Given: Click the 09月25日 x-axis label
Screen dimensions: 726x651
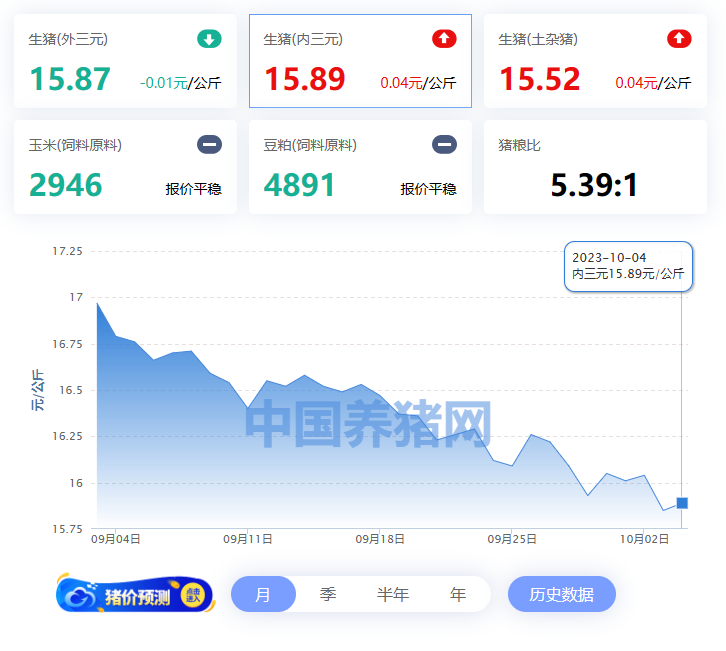Looking at the screenshot, I should 512,539.
